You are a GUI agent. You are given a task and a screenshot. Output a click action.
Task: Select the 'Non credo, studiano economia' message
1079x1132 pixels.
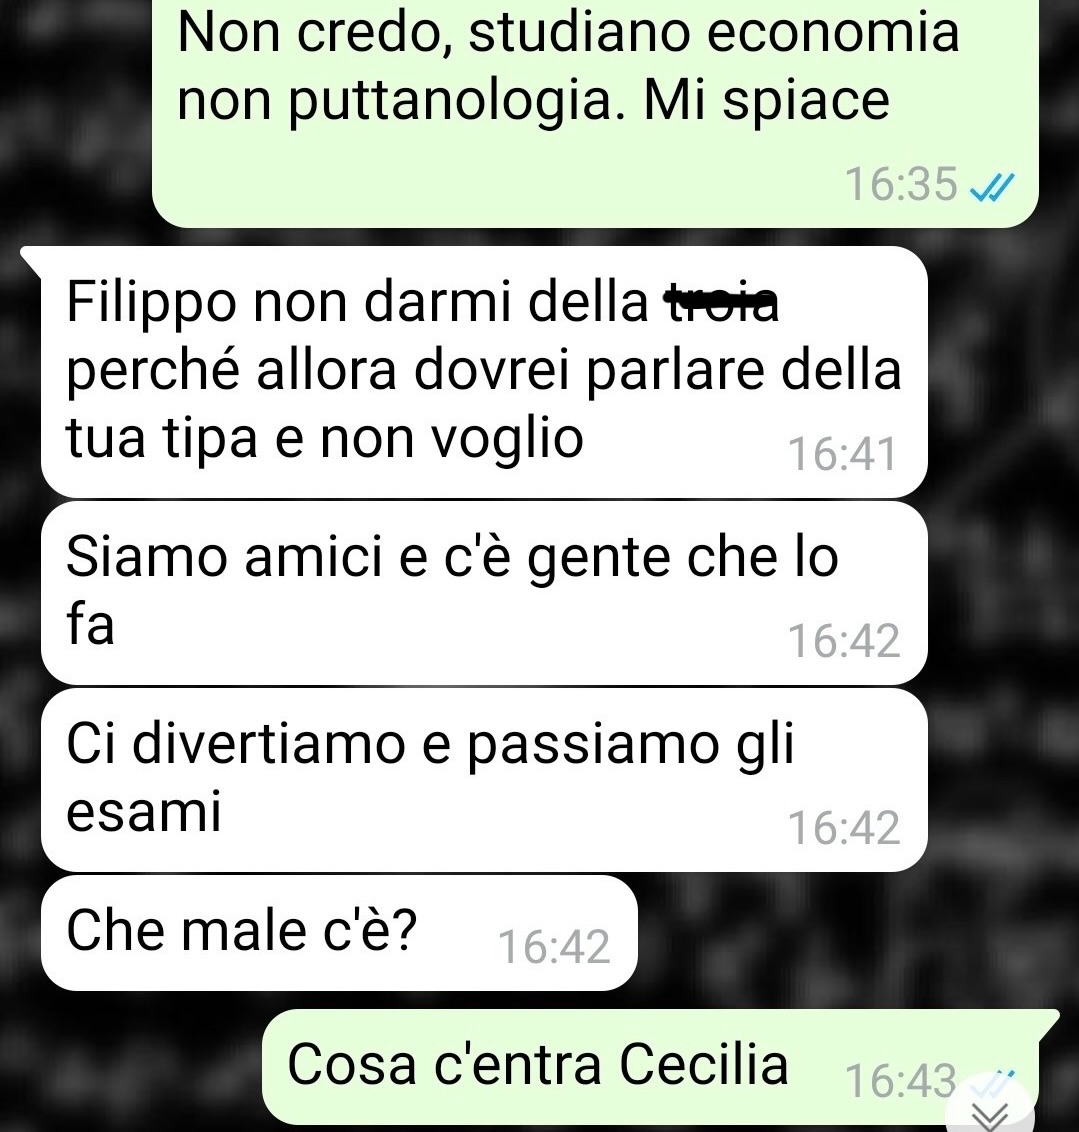[x=595, y=113]
